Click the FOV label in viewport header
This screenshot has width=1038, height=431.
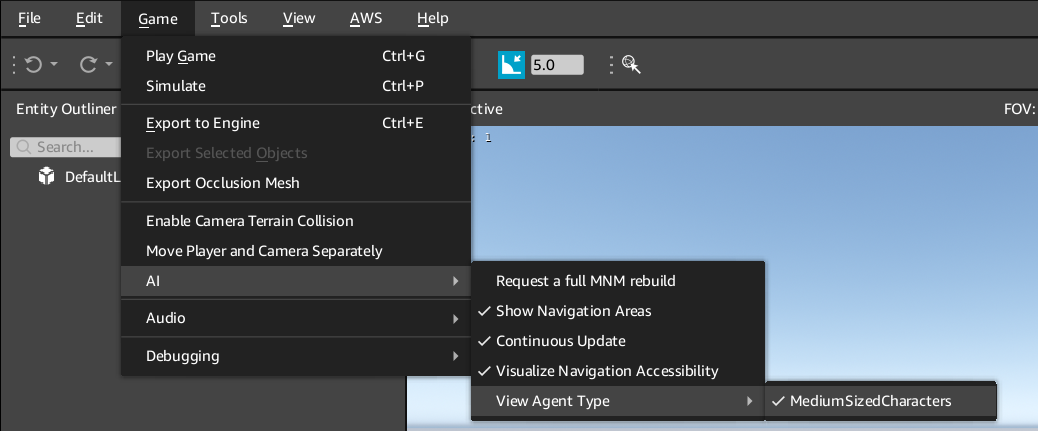[x=1019, y=109]
